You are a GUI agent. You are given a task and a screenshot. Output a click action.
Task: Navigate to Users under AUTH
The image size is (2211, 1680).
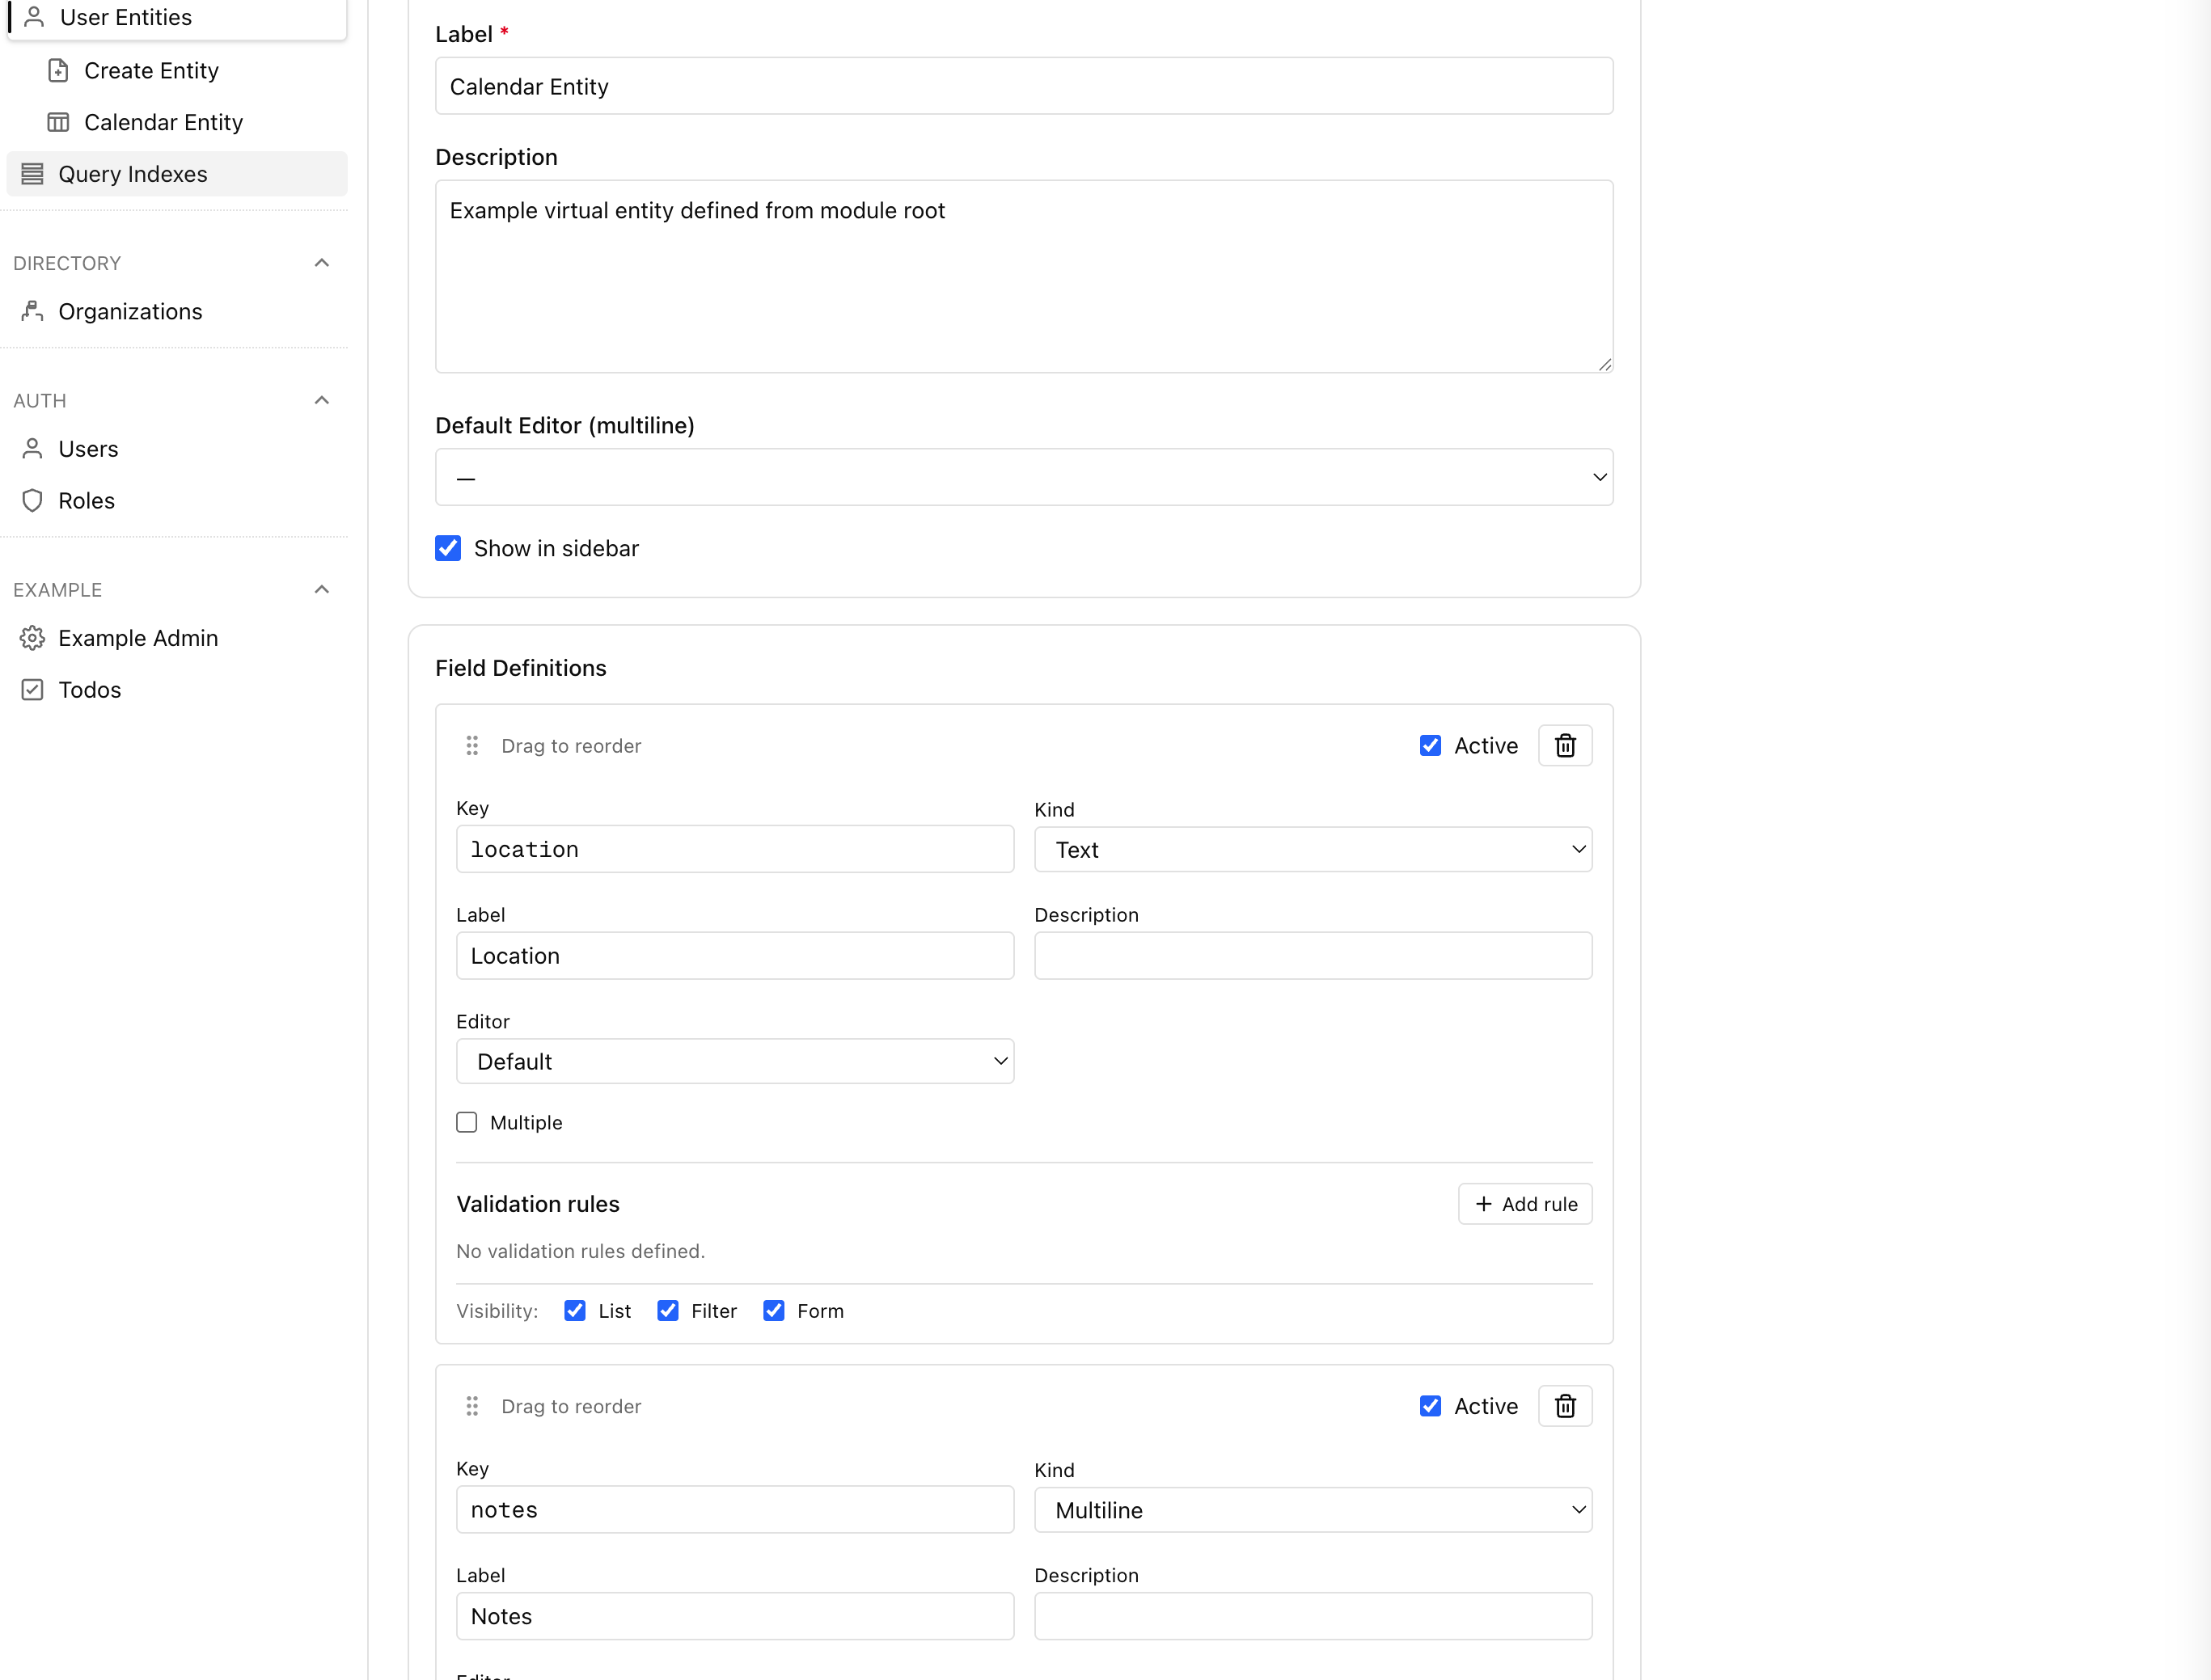point(88,448)
